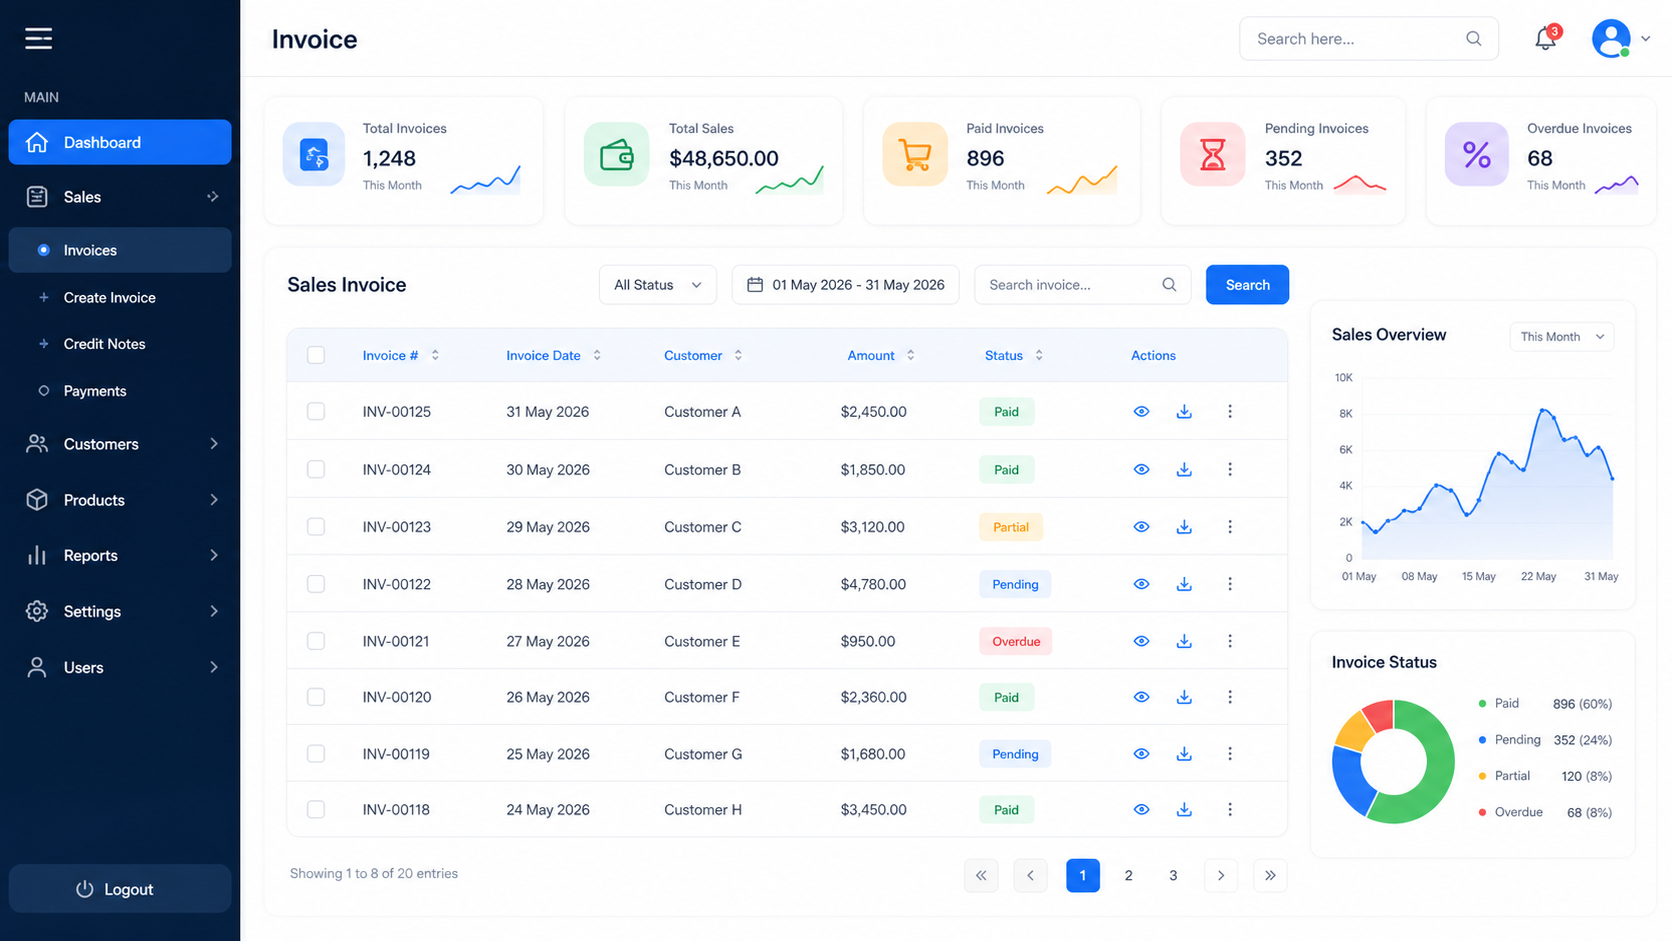Open more actions for INV-00121
Viewport: 1672px width, 941px height.
click(x=1230, y=641)
